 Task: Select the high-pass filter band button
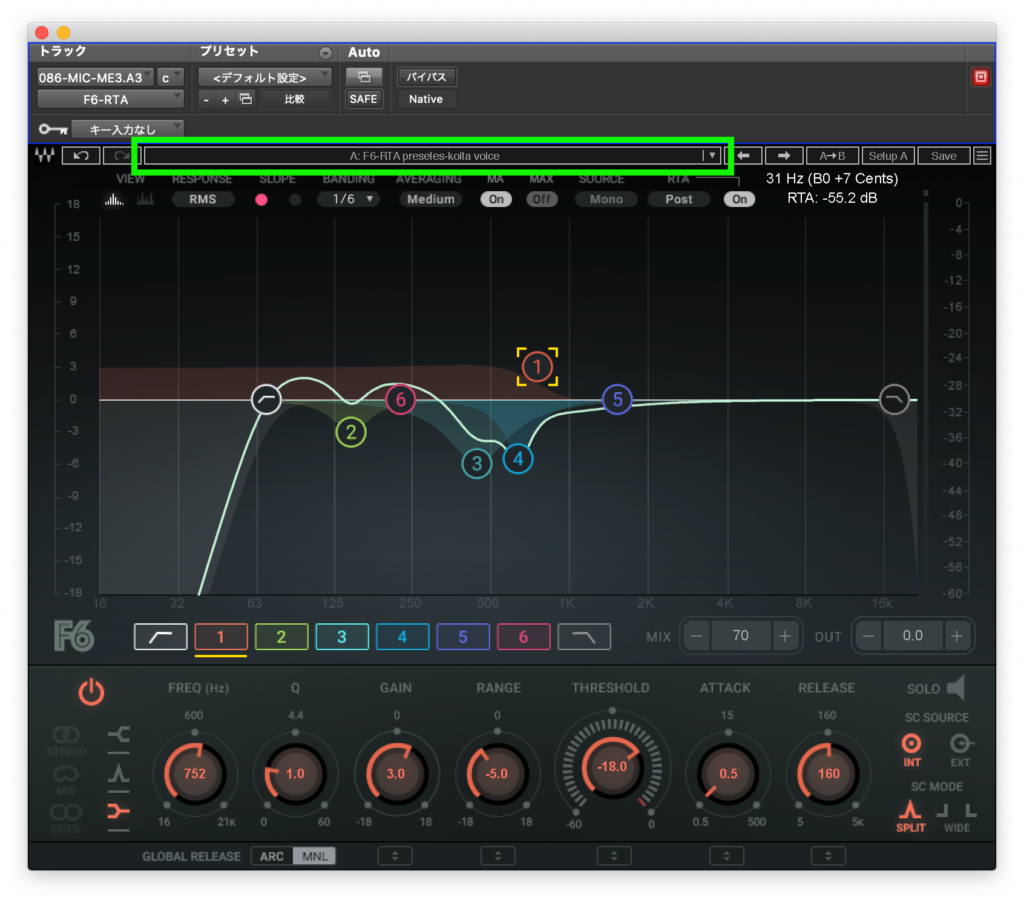[x=160, y=637]
